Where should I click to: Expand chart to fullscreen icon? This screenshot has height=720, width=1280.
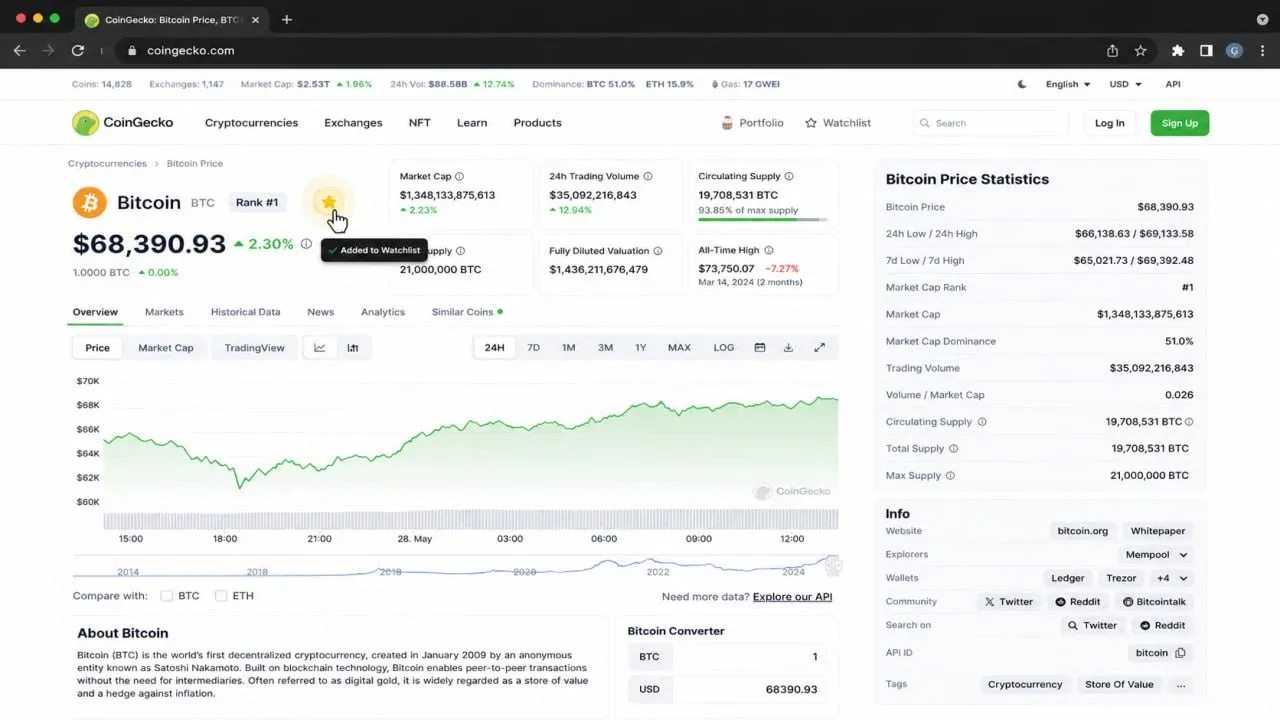click(820, 348)
